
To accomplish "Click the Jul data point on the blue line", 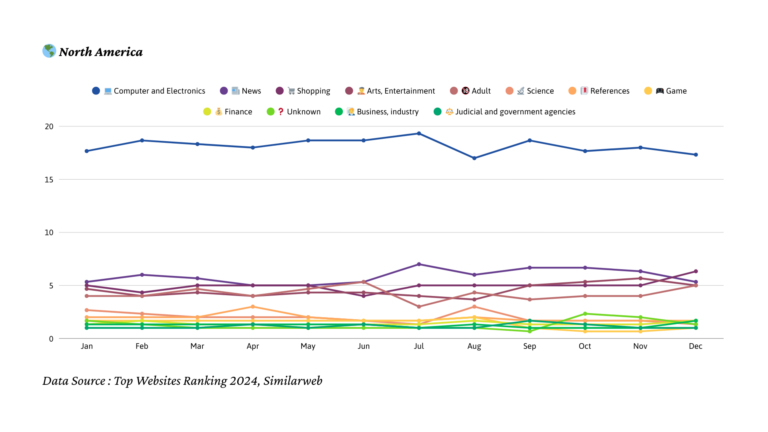I will point(418,134).
